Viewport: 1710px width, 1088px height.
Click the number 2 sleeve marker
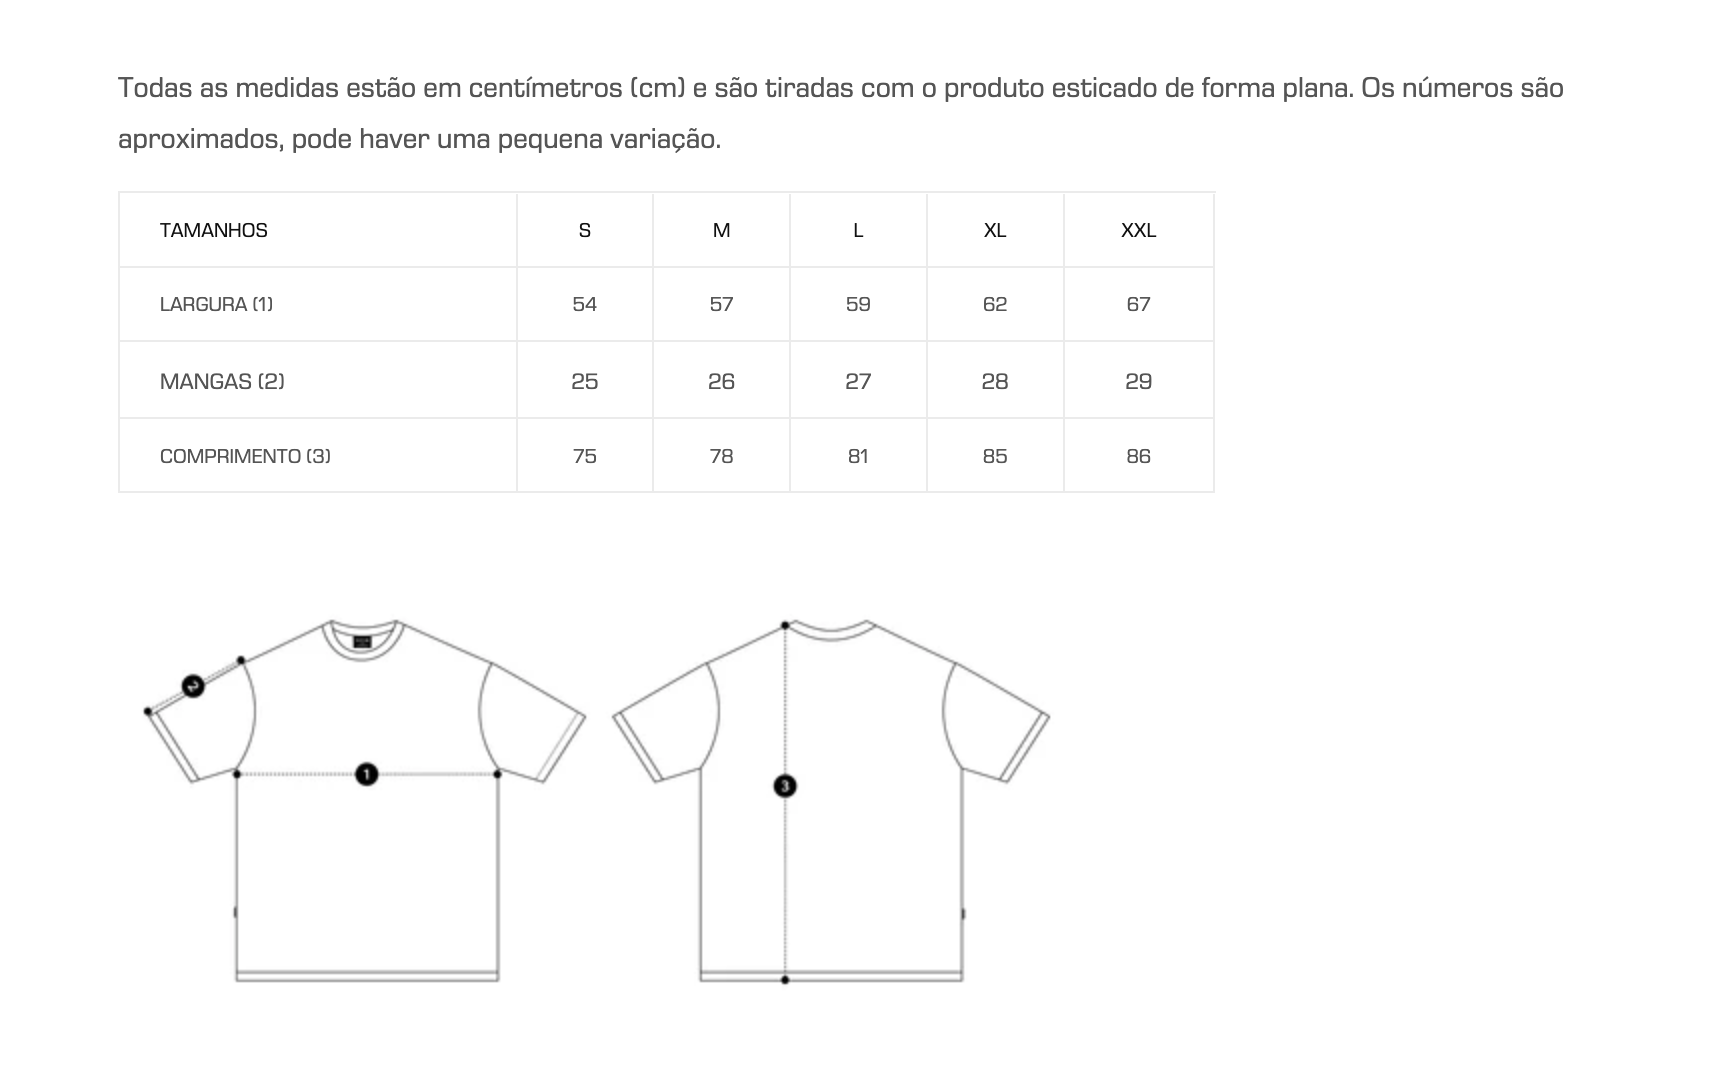[193, 686]
